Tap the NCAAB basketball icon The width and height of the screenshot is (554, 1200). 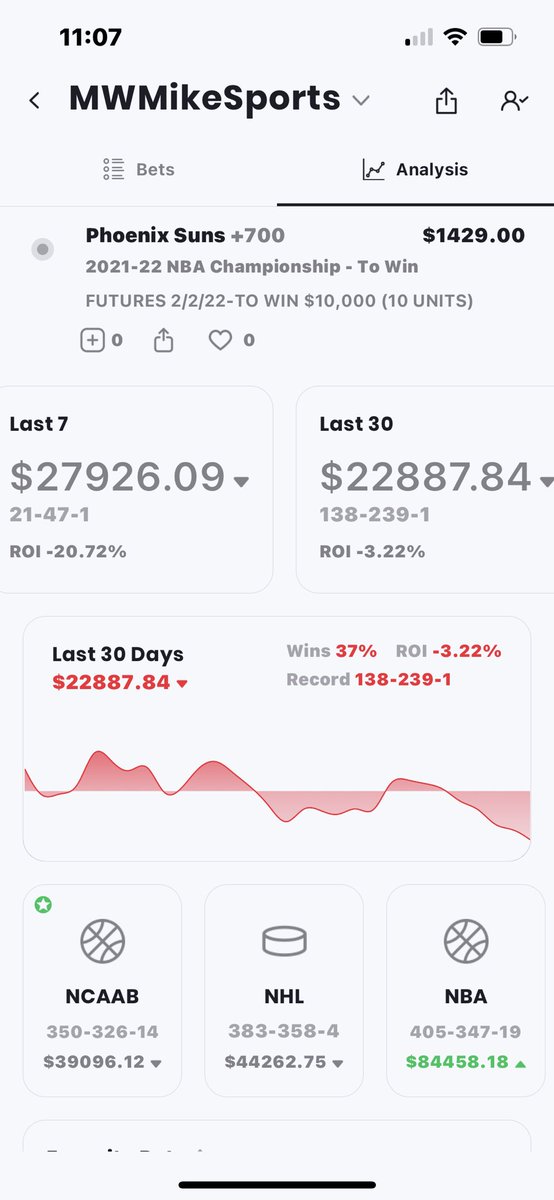coord(102,941)
